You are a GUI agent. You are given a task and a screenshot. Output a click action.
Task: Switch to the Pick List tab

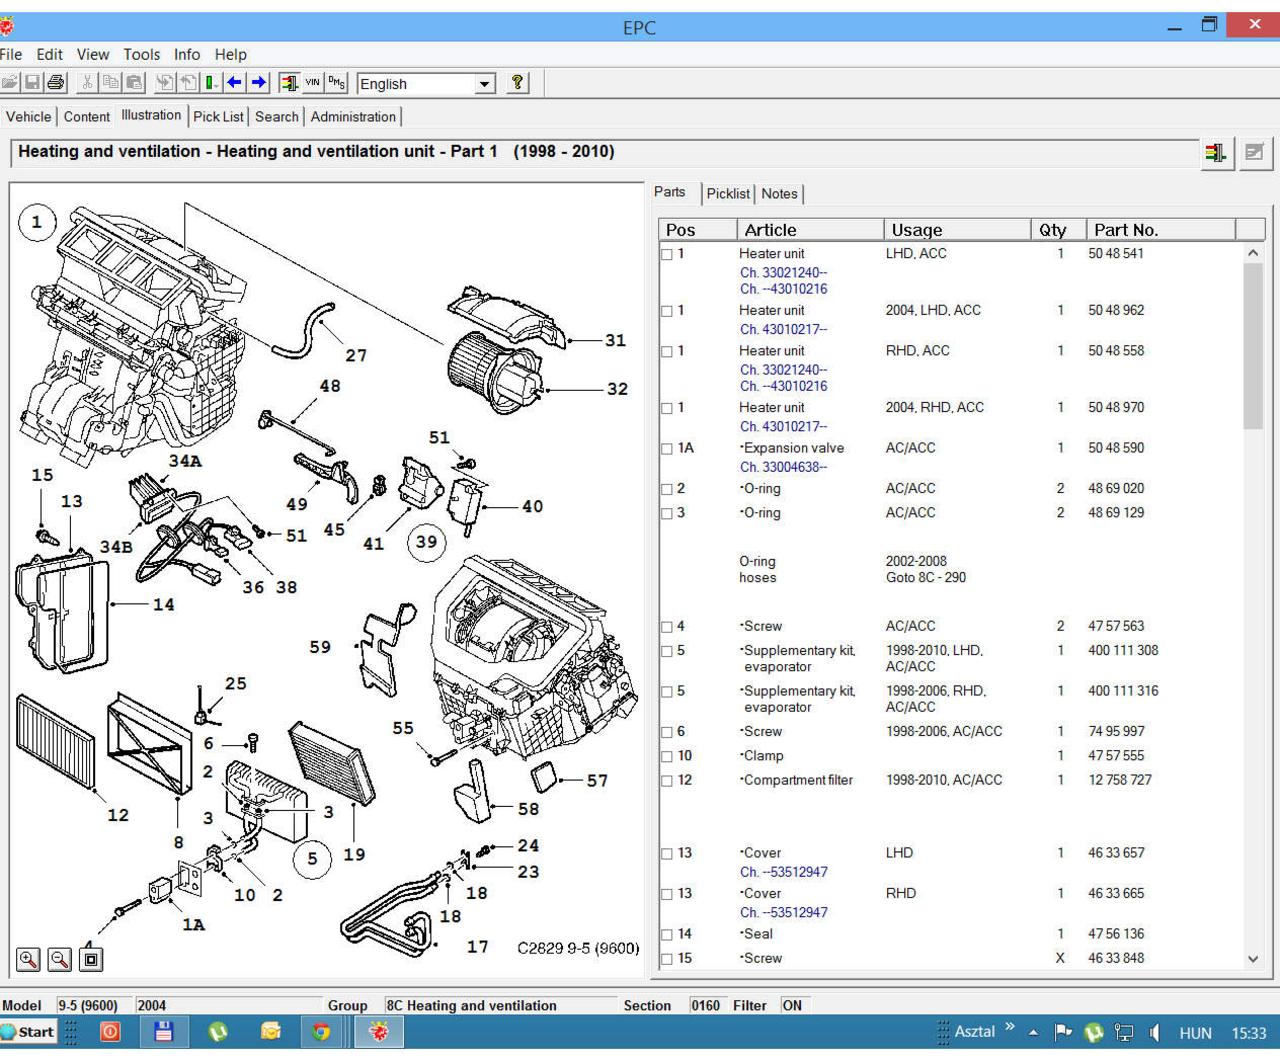pyautogui.click(x=218, y=117)
